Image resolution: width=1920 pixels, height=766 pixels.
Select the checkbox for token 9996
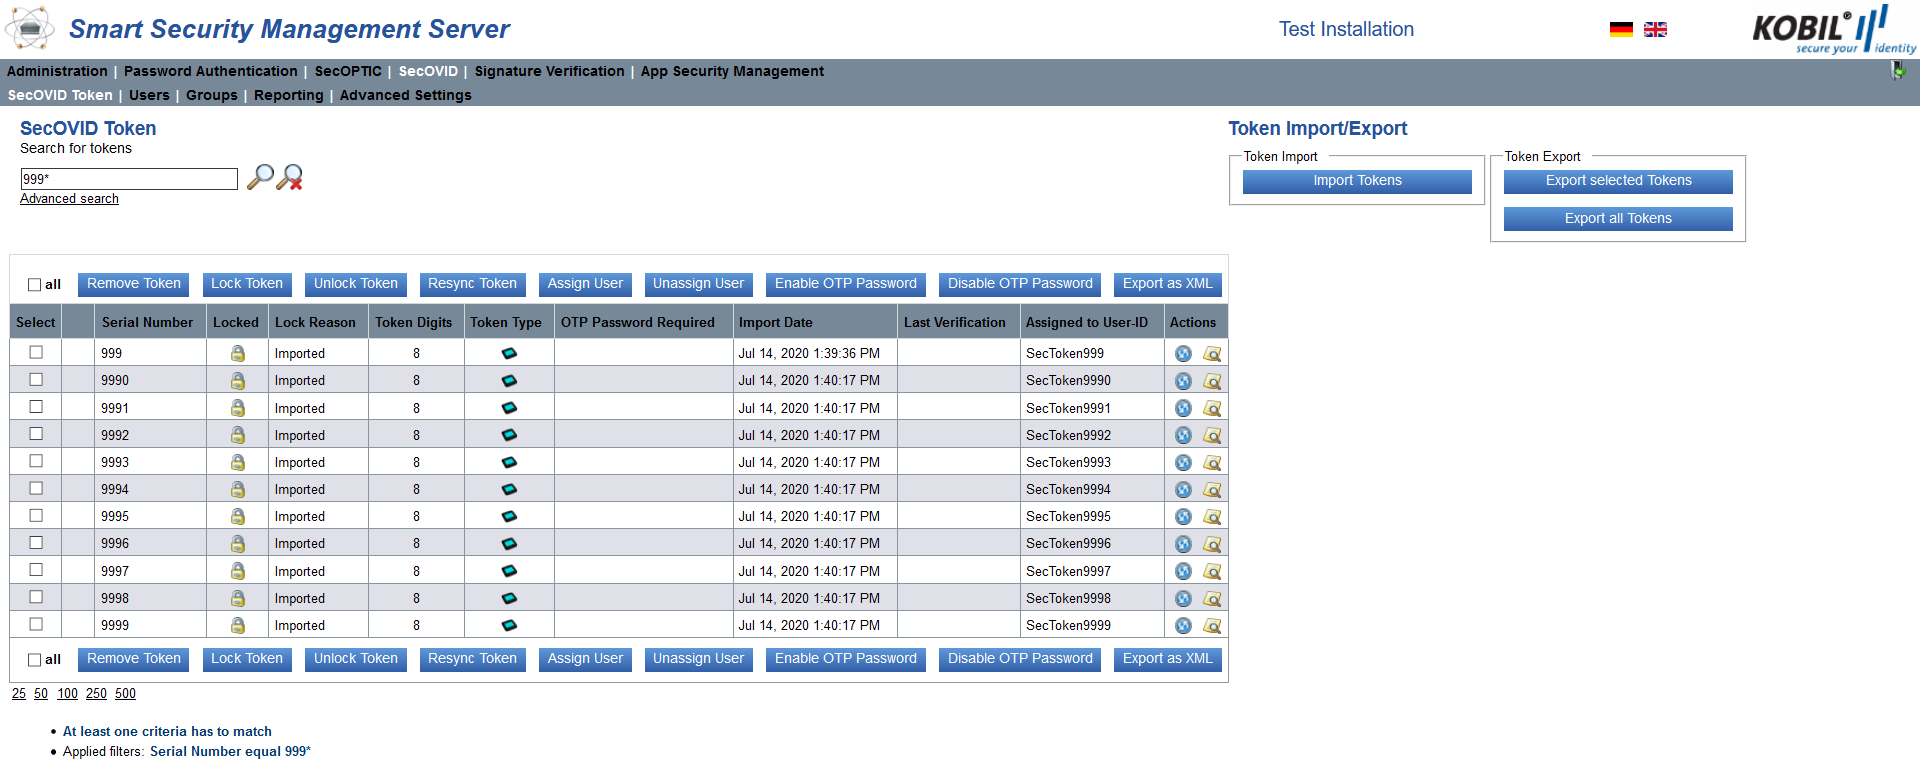(36, 542)
